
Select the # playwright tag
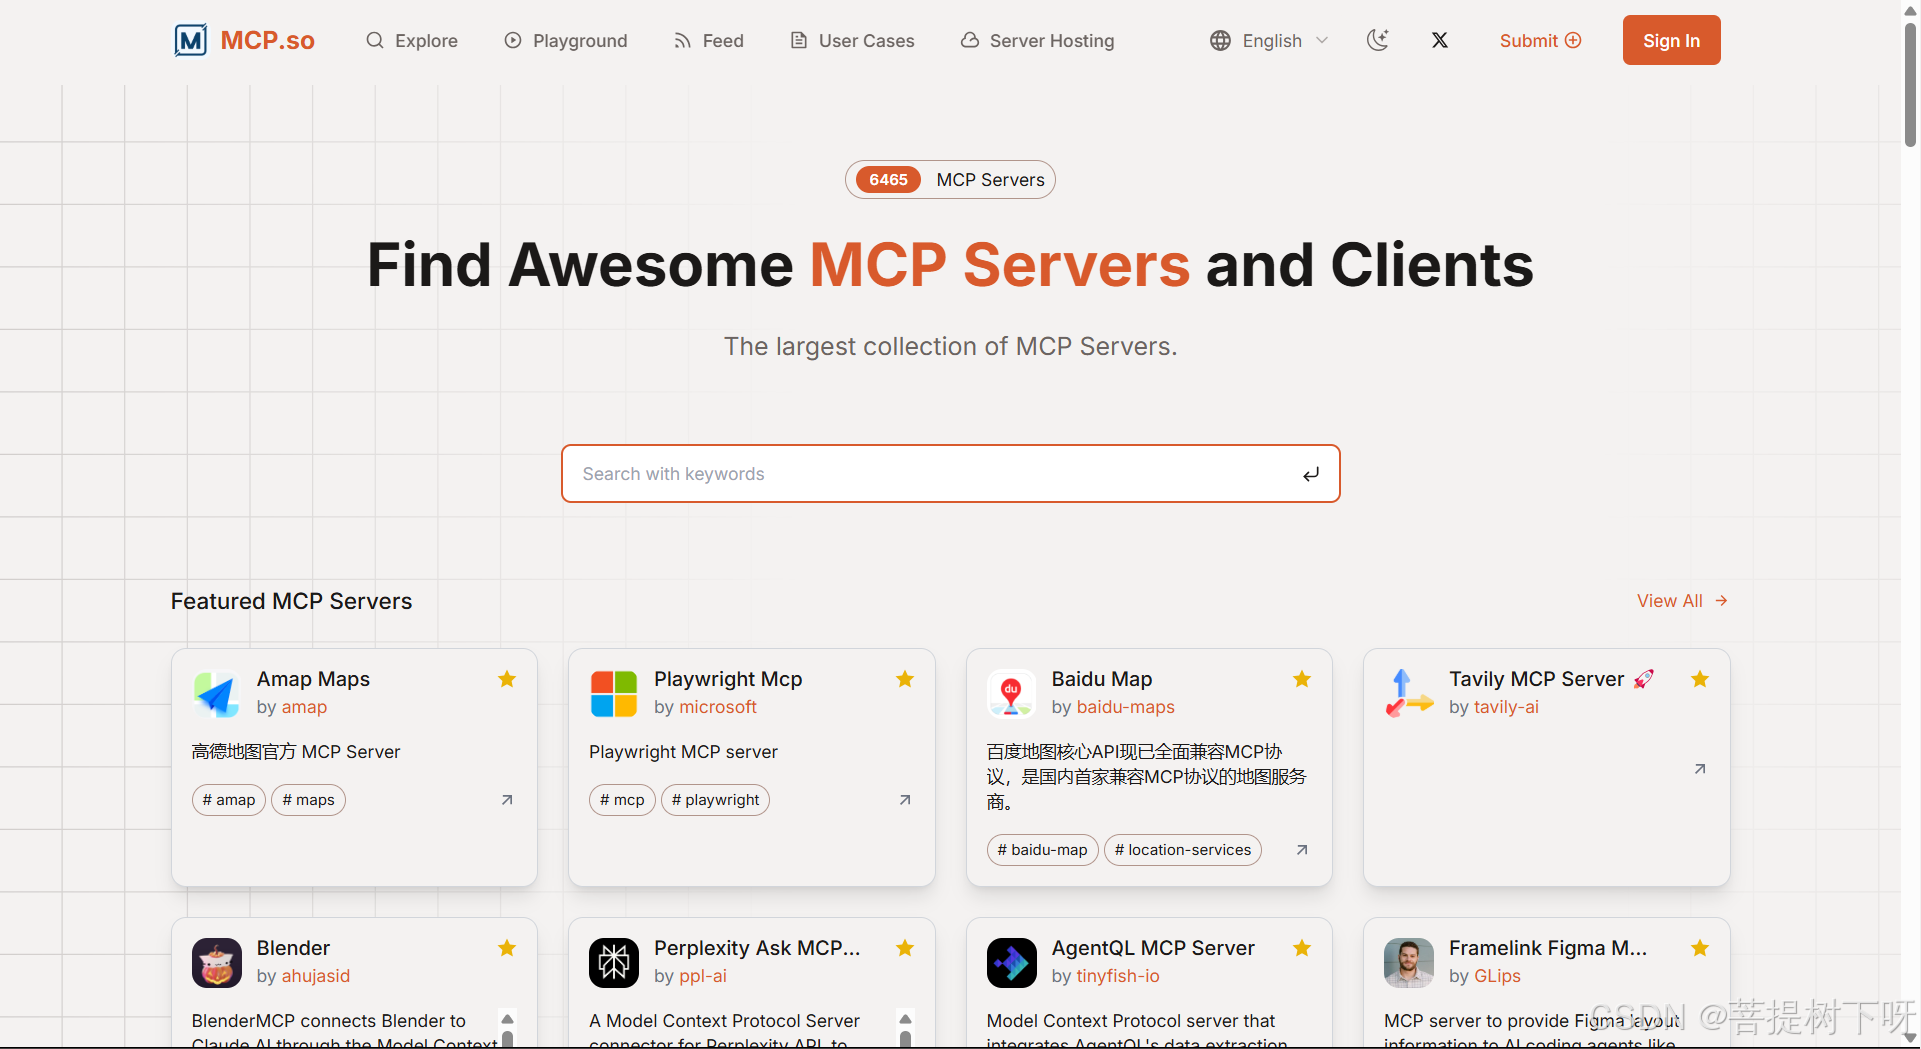click(715, 800)
